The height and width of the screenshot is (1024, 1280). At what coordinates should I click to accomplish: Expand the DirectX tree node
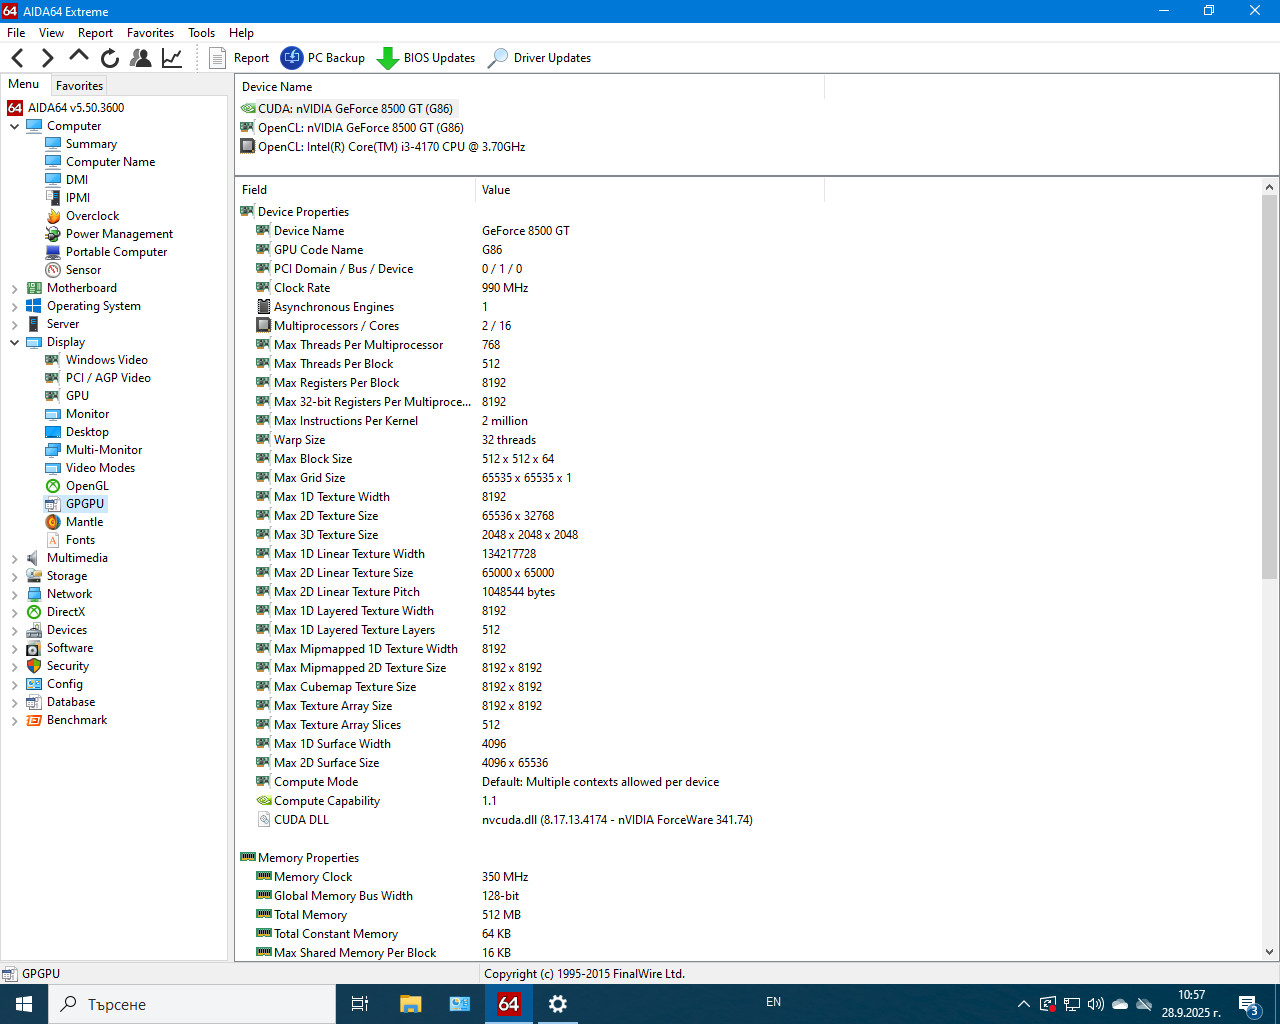15,612
